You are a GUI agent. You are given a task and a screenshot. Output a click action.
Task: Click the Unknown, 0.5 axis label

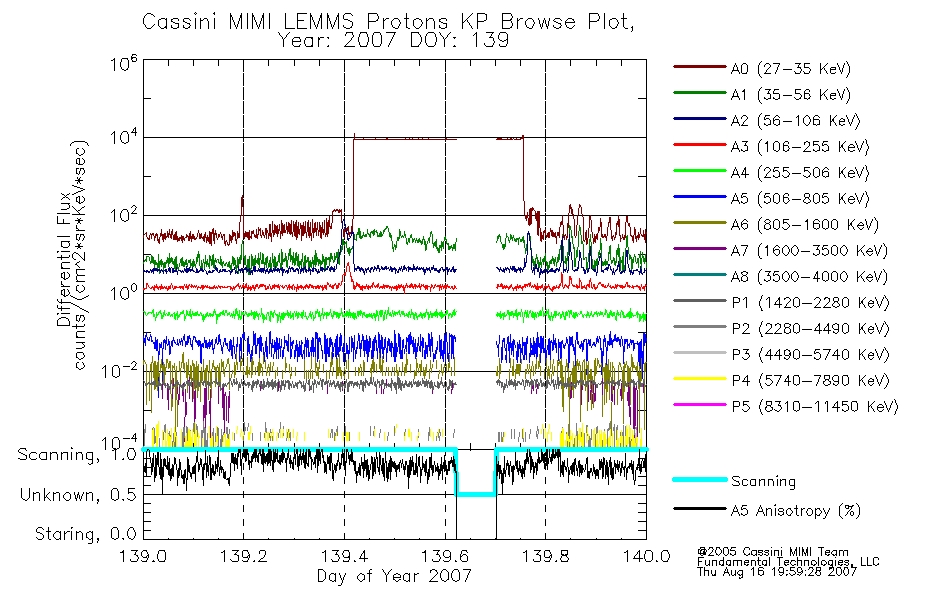click(x=78, y=495)
